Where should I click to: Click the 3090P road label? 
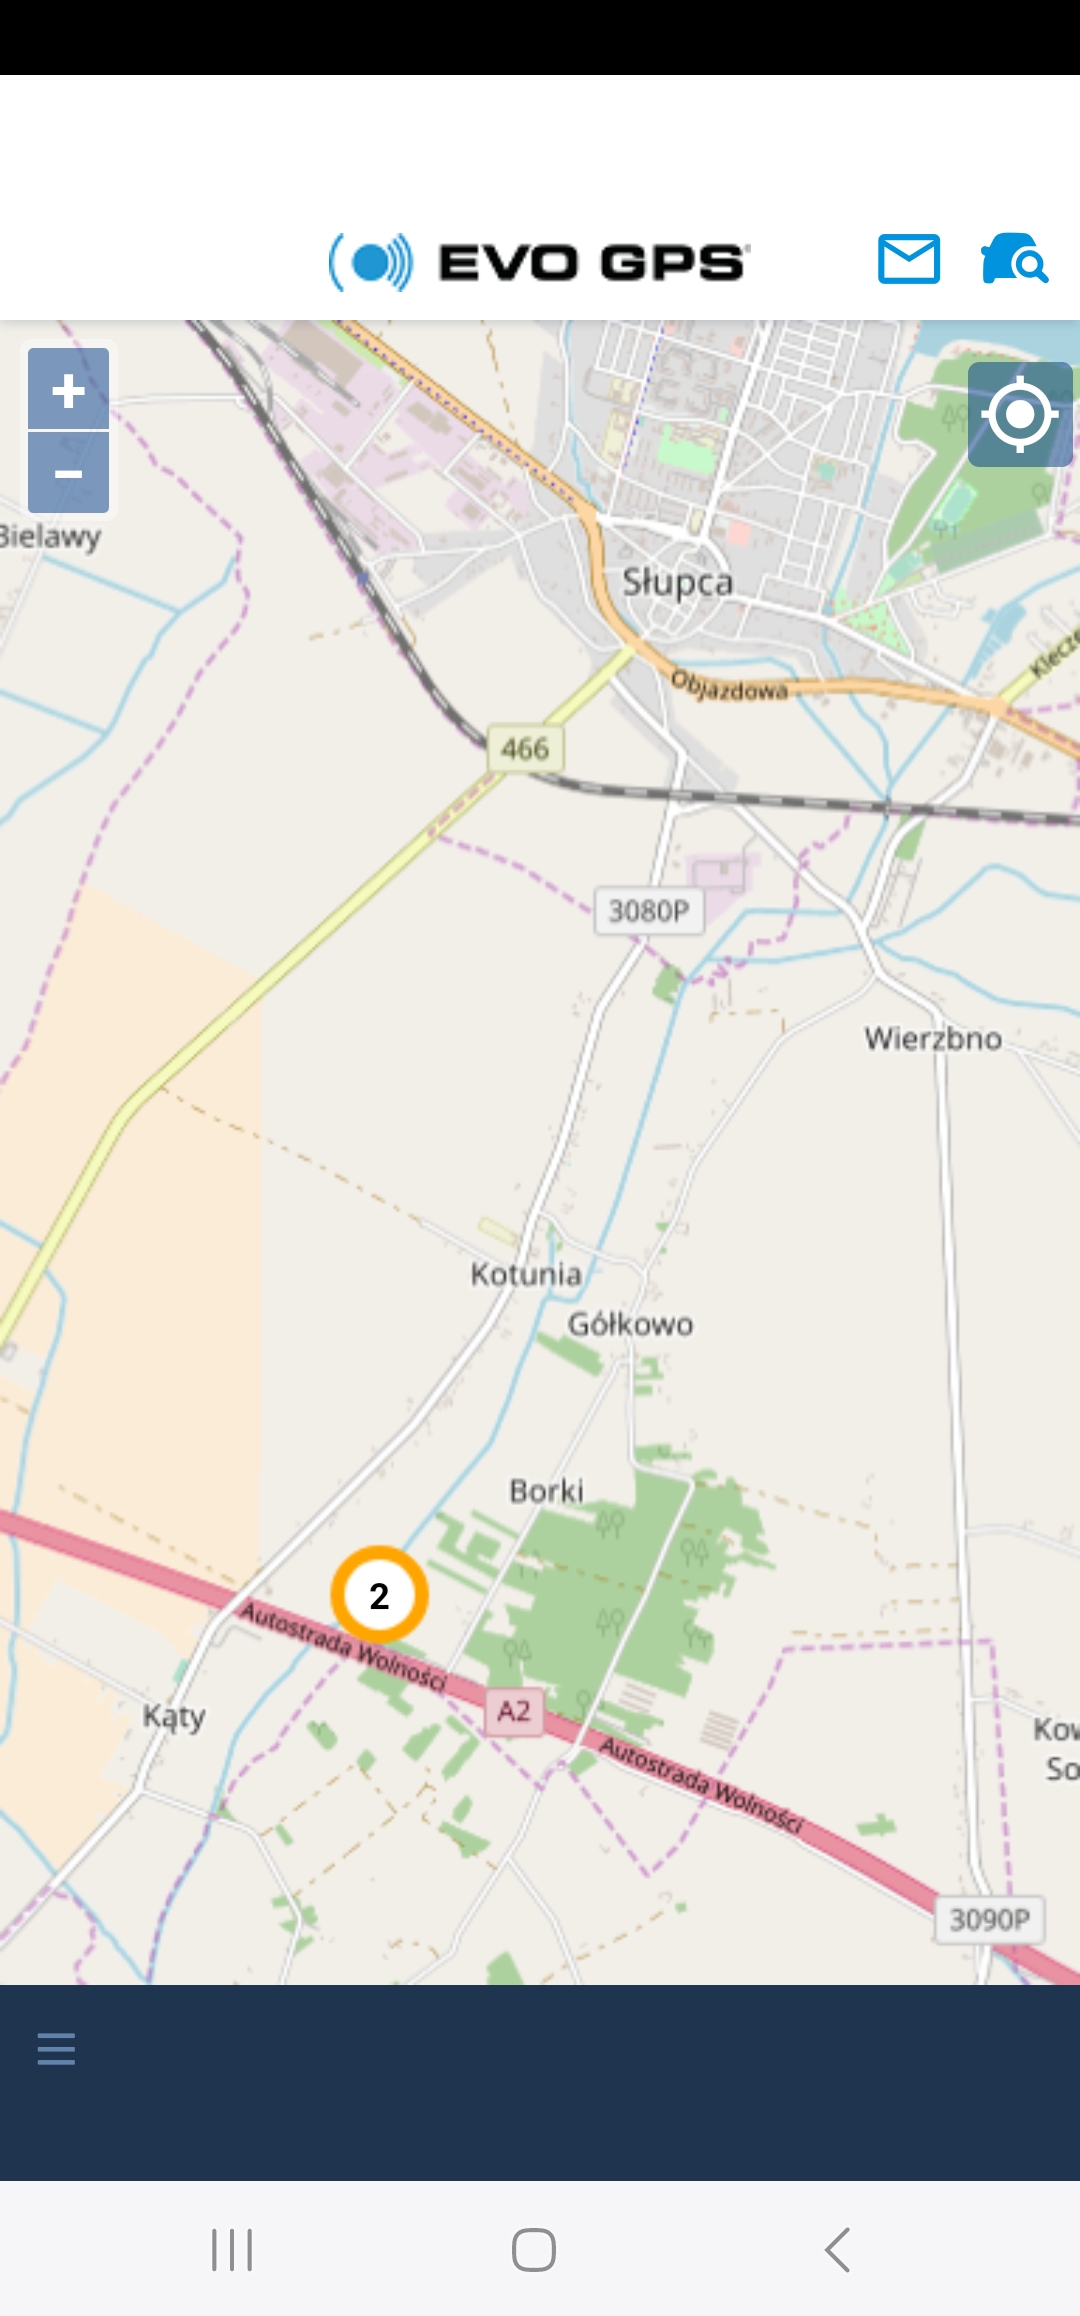(x=990, y=1919)
